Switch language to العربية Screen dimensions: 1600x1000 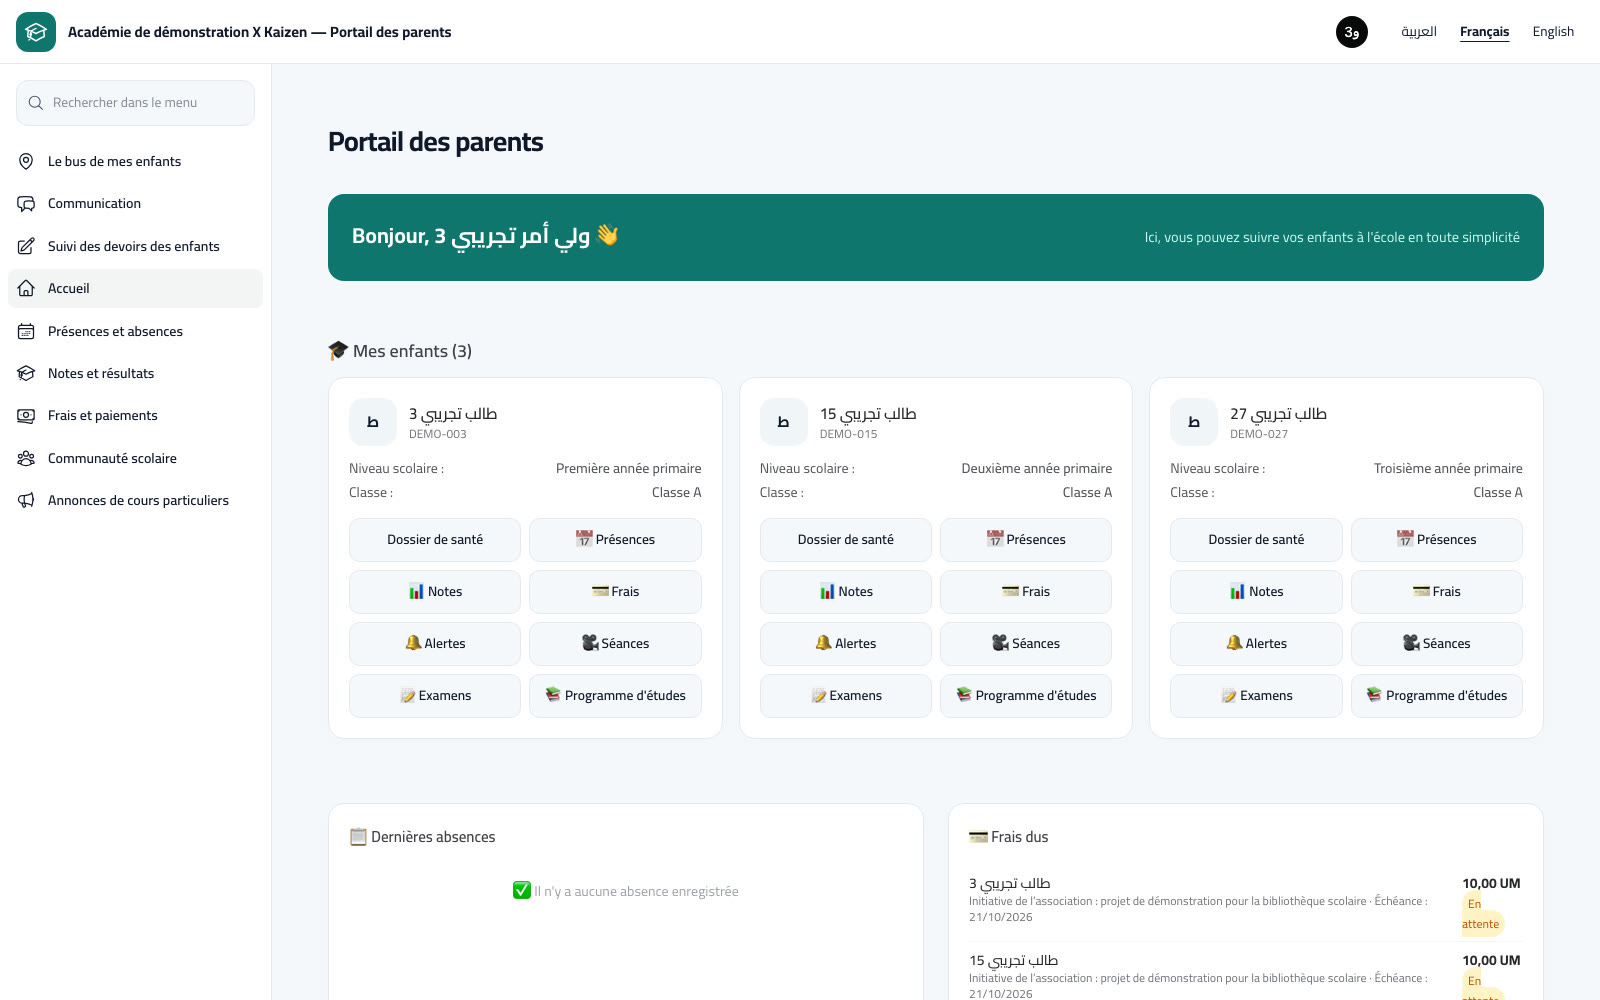point(1419,32)
